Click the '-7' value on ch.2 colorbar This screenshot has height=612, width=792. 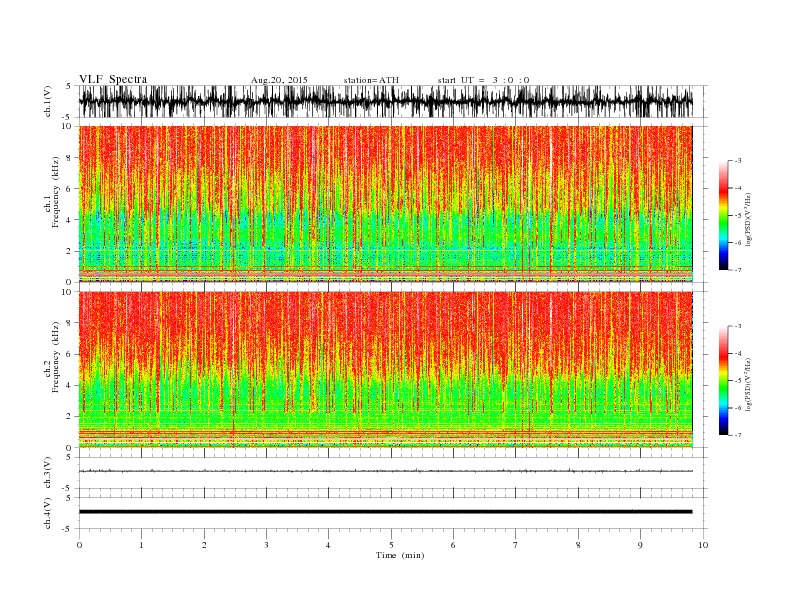tap(738, 435)
